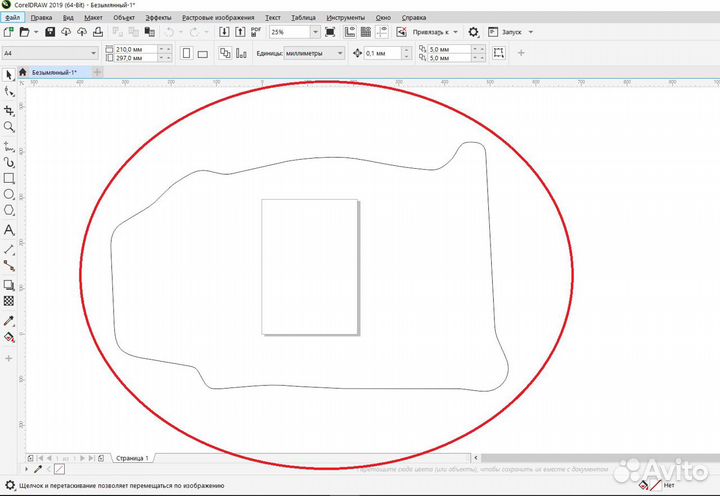Select the Drop Shadow tool

point(9,285)
